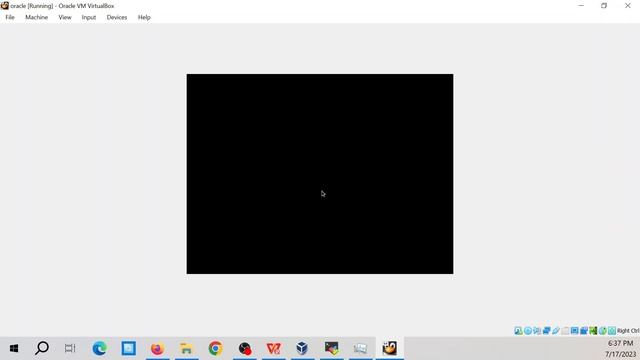Screen dimensions: 640x360
Task: Open the Help menu
Action: click(144, 17)
